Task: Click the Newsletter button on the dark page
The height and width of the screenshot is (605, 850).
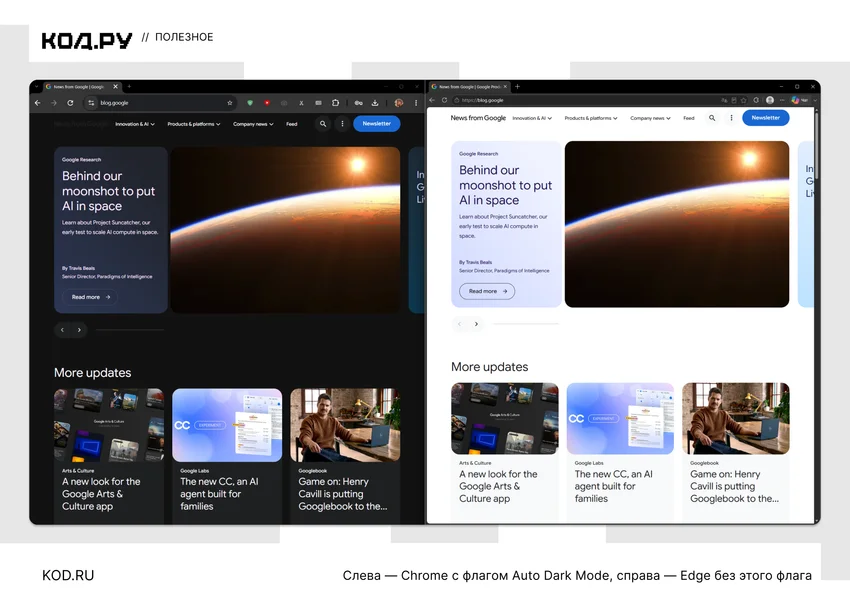Action: (x=377, y=124)
